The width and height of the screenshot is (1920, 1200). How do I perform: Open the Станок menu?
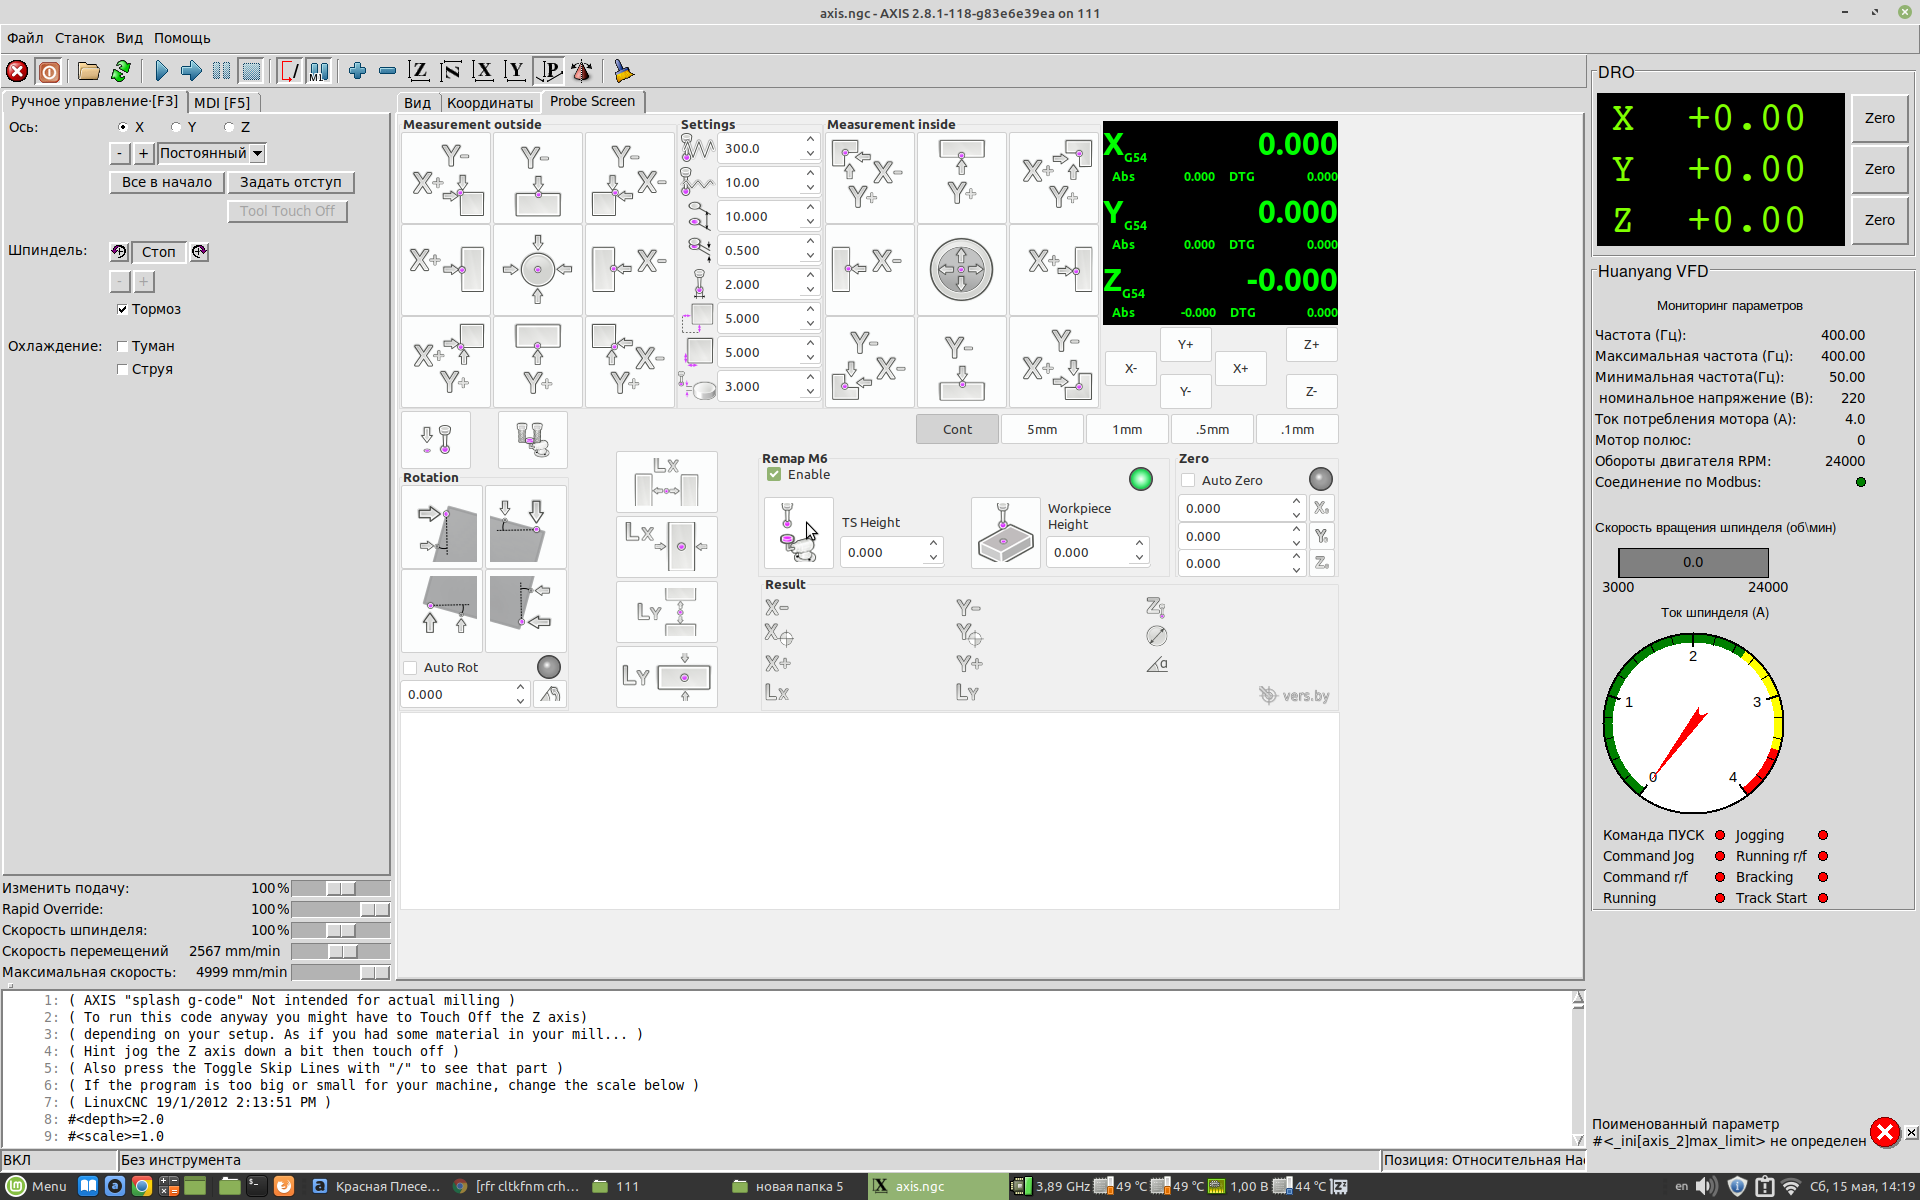click(79, 38)
